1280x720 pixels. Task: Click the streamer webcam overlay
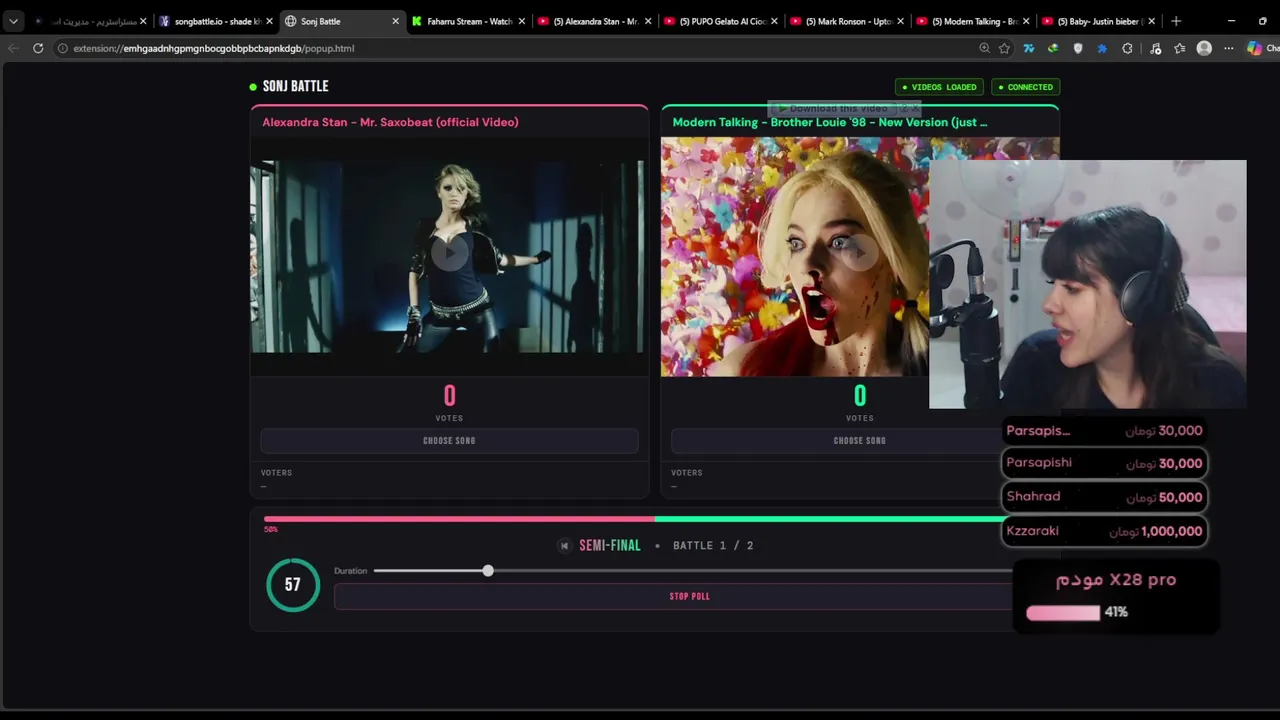coord(1088,284)
